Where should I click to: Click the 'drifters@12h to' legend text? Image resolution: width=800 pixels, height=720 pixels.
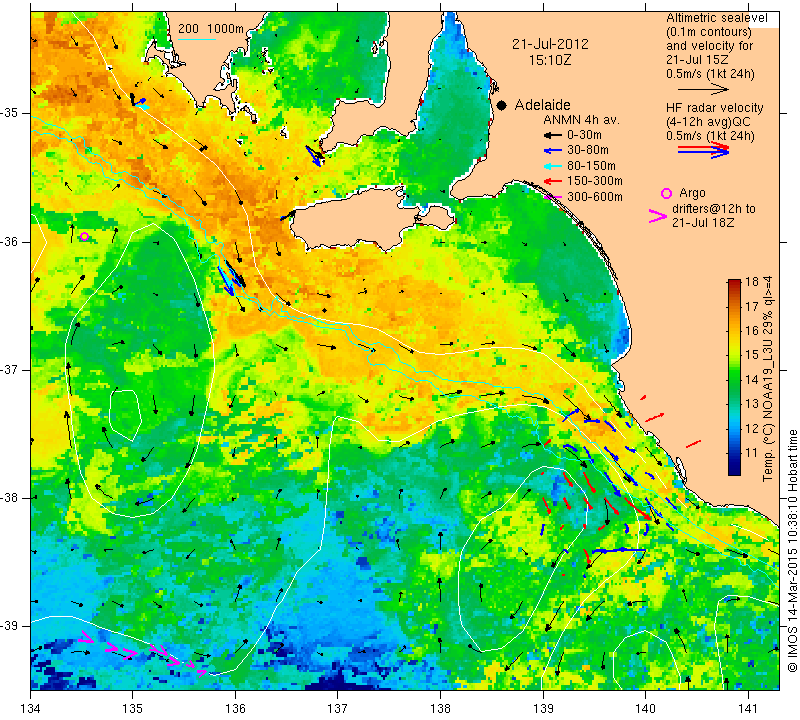coord(713,209)
